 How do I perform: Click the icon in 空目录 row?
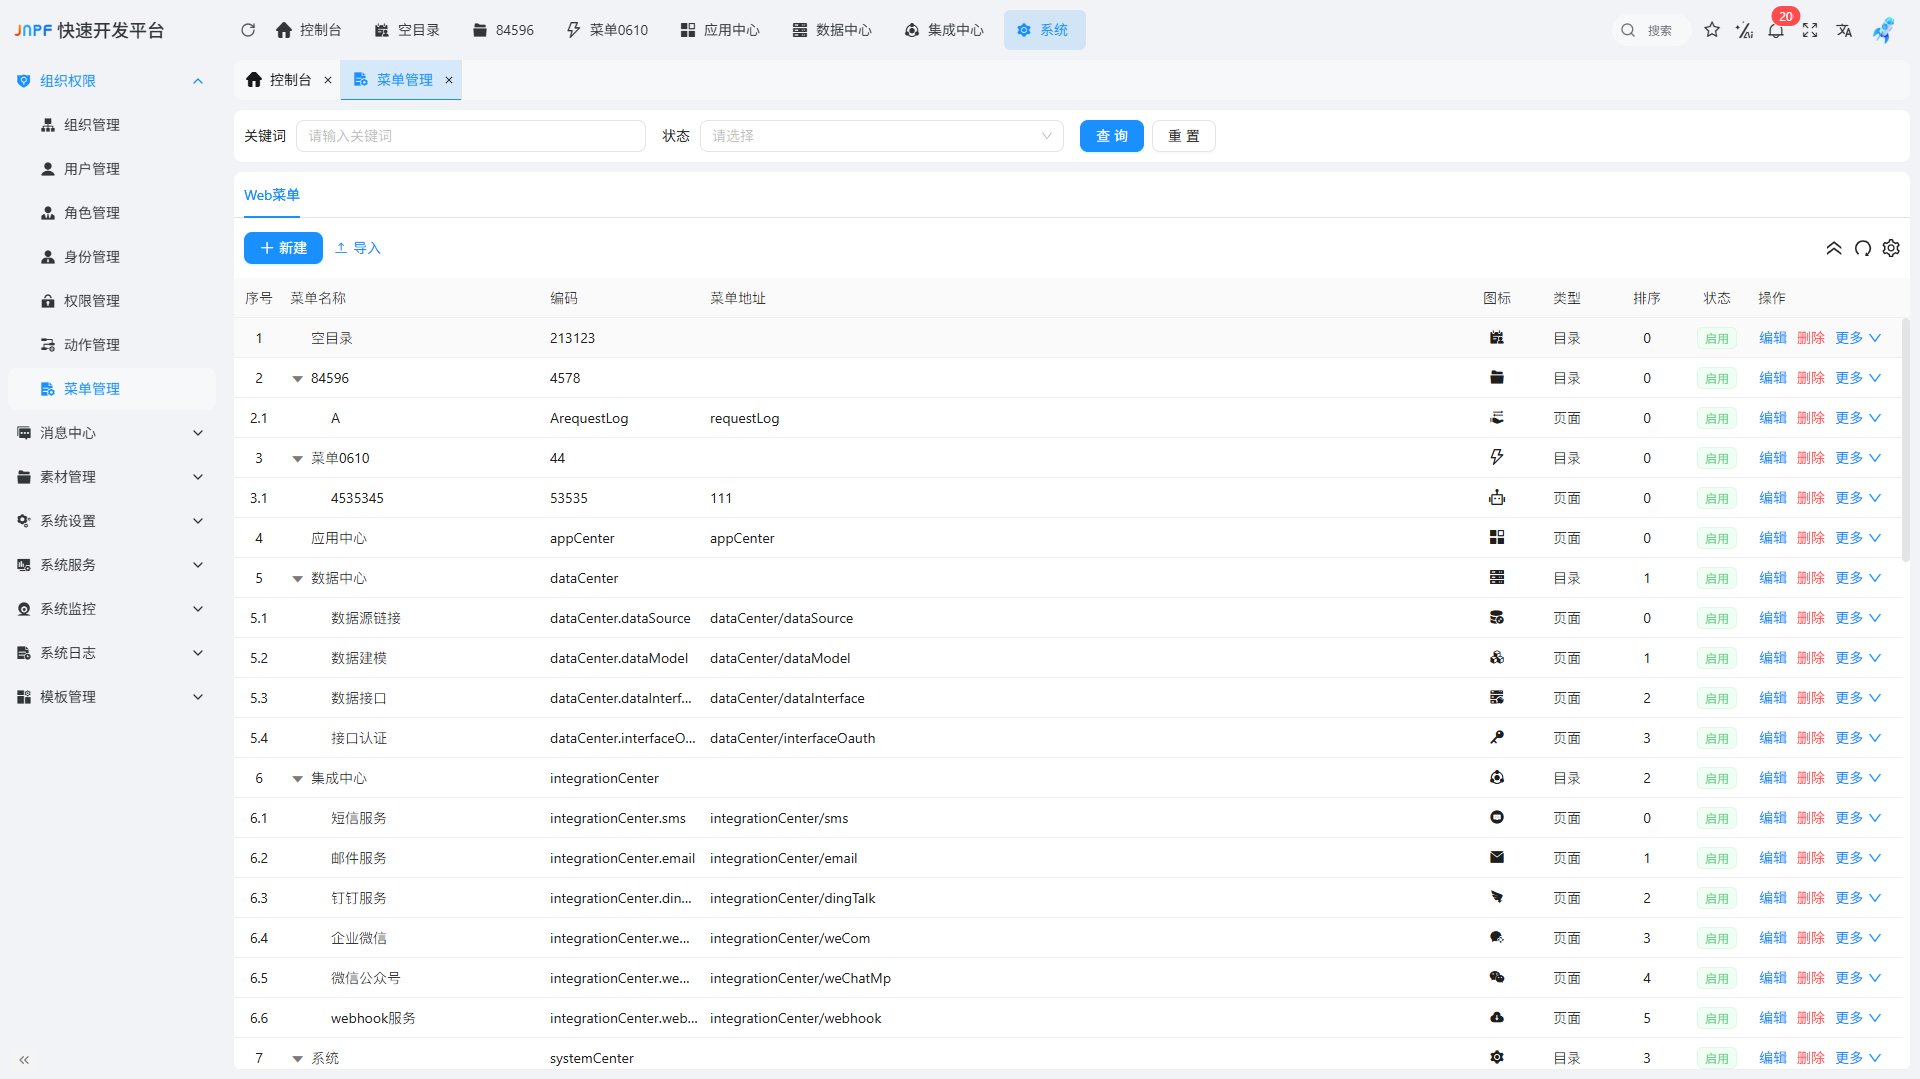click(x=1497, y=338)
